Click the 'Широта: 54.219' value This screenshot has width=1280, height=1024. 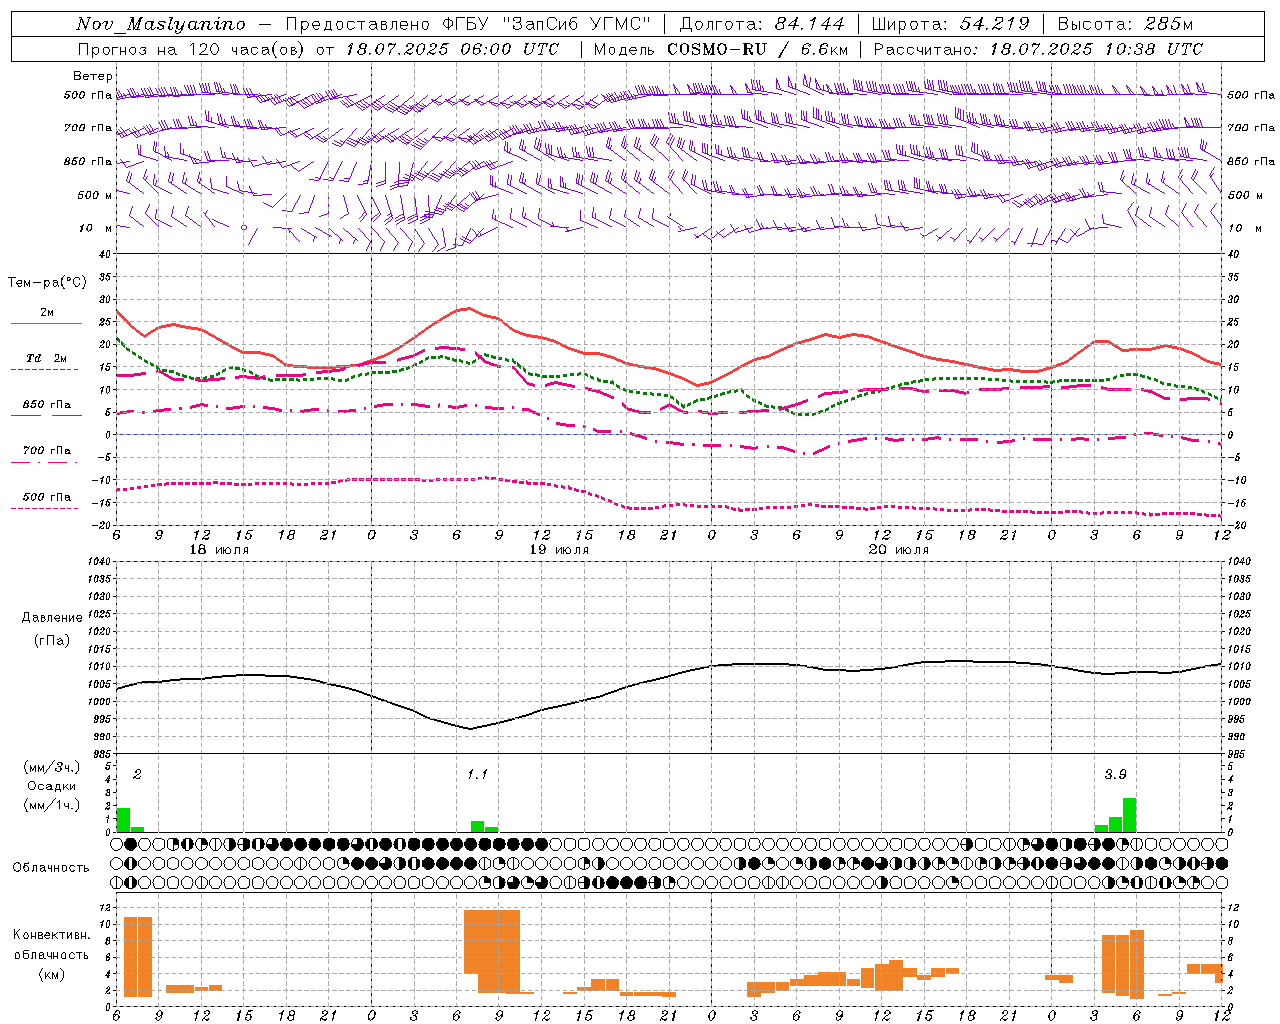pos(951,24)
